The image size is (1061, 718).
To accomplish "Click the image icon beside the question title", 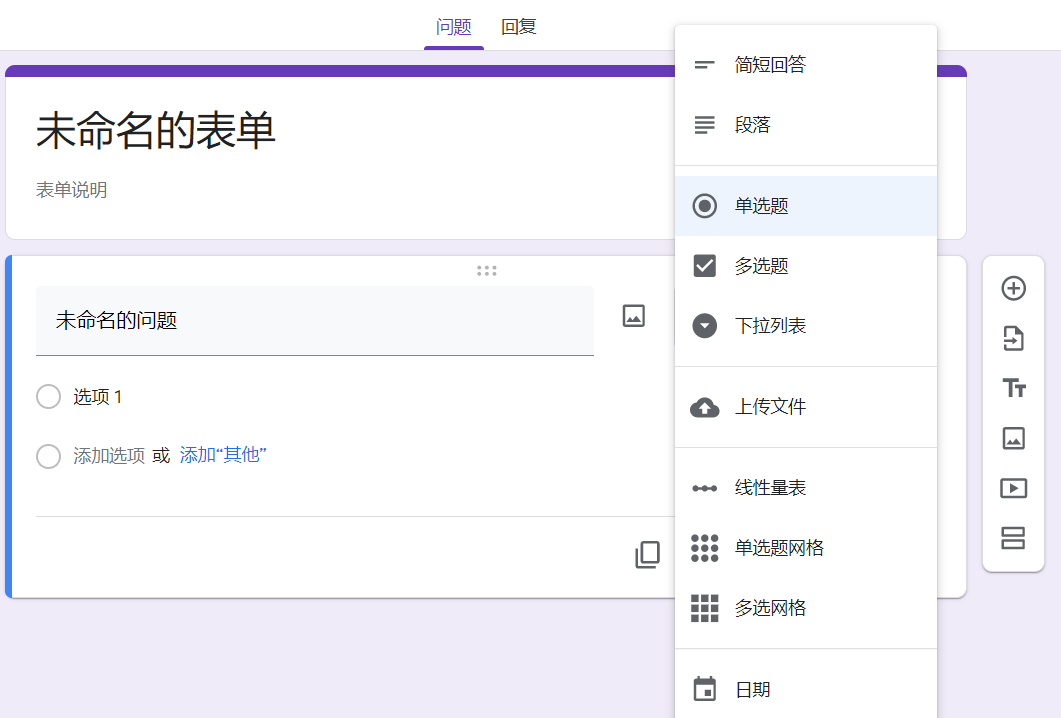I will (x=632, y=317).
